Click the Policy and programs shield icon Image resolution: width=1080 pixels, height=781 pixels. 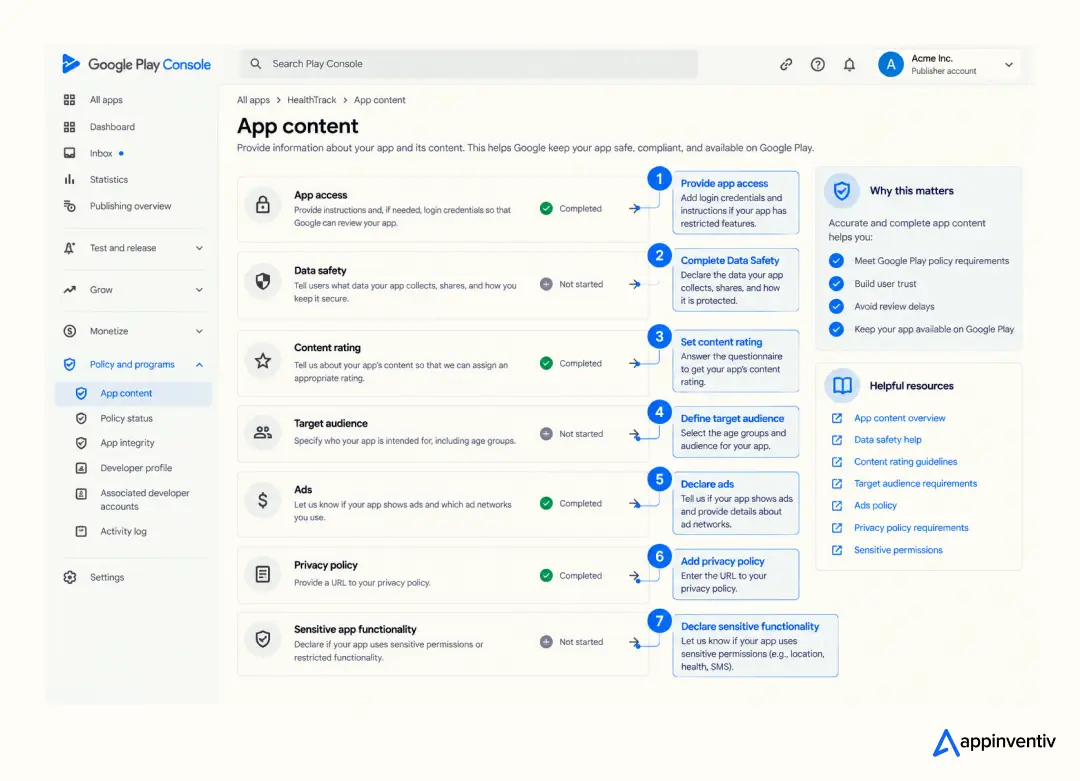coord(70,364)
